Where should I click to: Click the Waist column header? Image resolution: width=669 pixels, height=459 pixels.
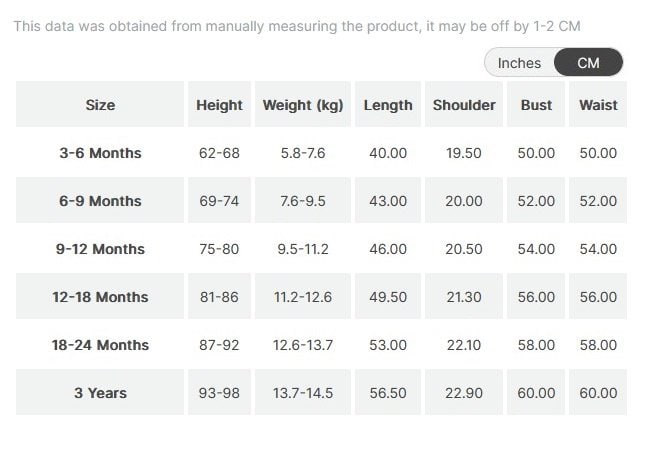(x=598, y=105)
